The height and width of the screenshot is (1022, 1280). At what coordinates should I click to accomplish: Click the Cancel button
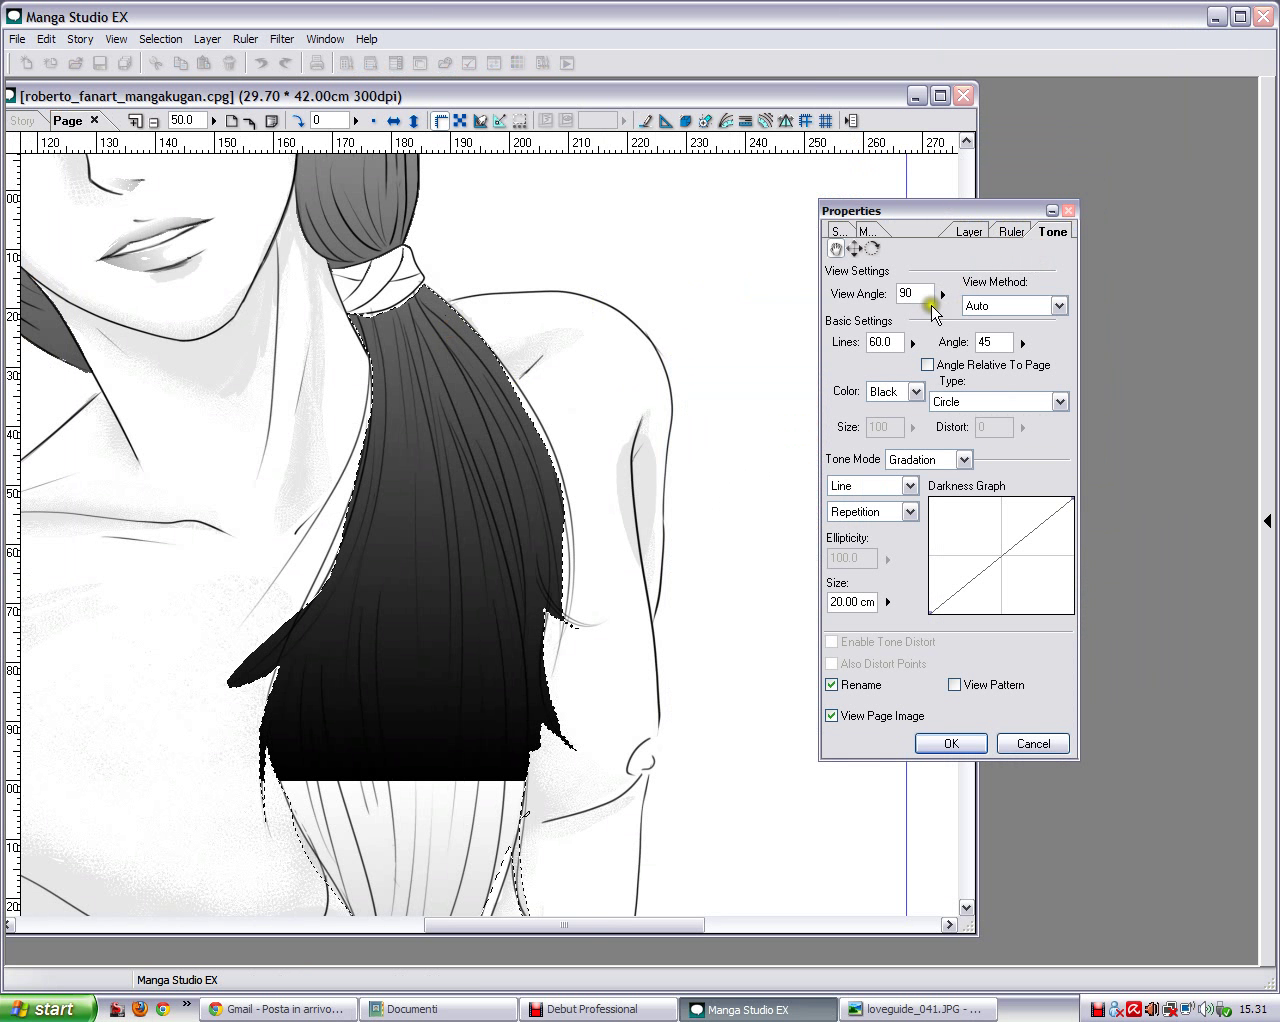click(1033, 744)
